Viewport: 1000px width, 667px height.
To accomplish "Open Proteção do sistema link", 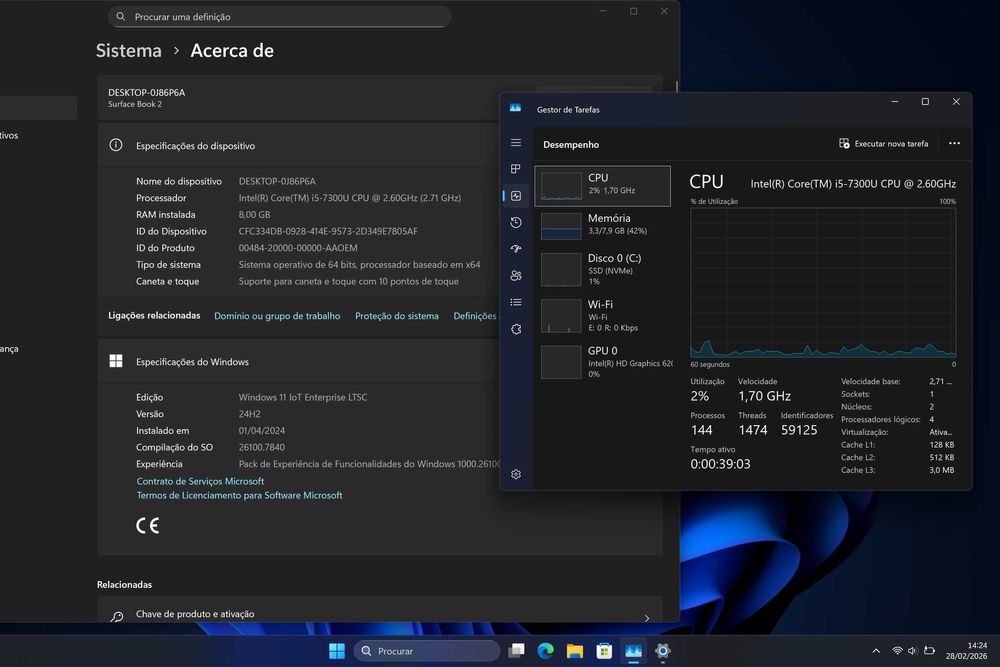I will pos(397,316).
